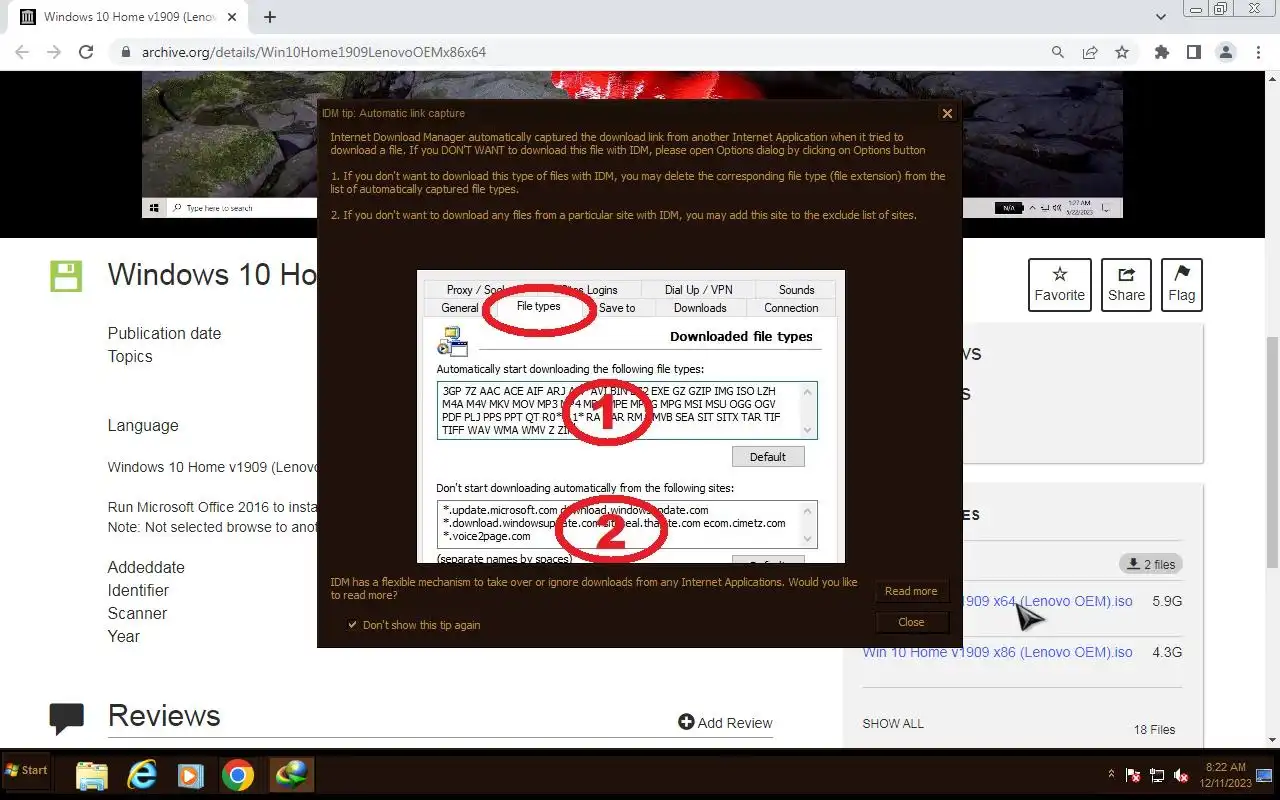
Task: Click the Action Center flag tray icon
Action: (x=1133, y=775)
